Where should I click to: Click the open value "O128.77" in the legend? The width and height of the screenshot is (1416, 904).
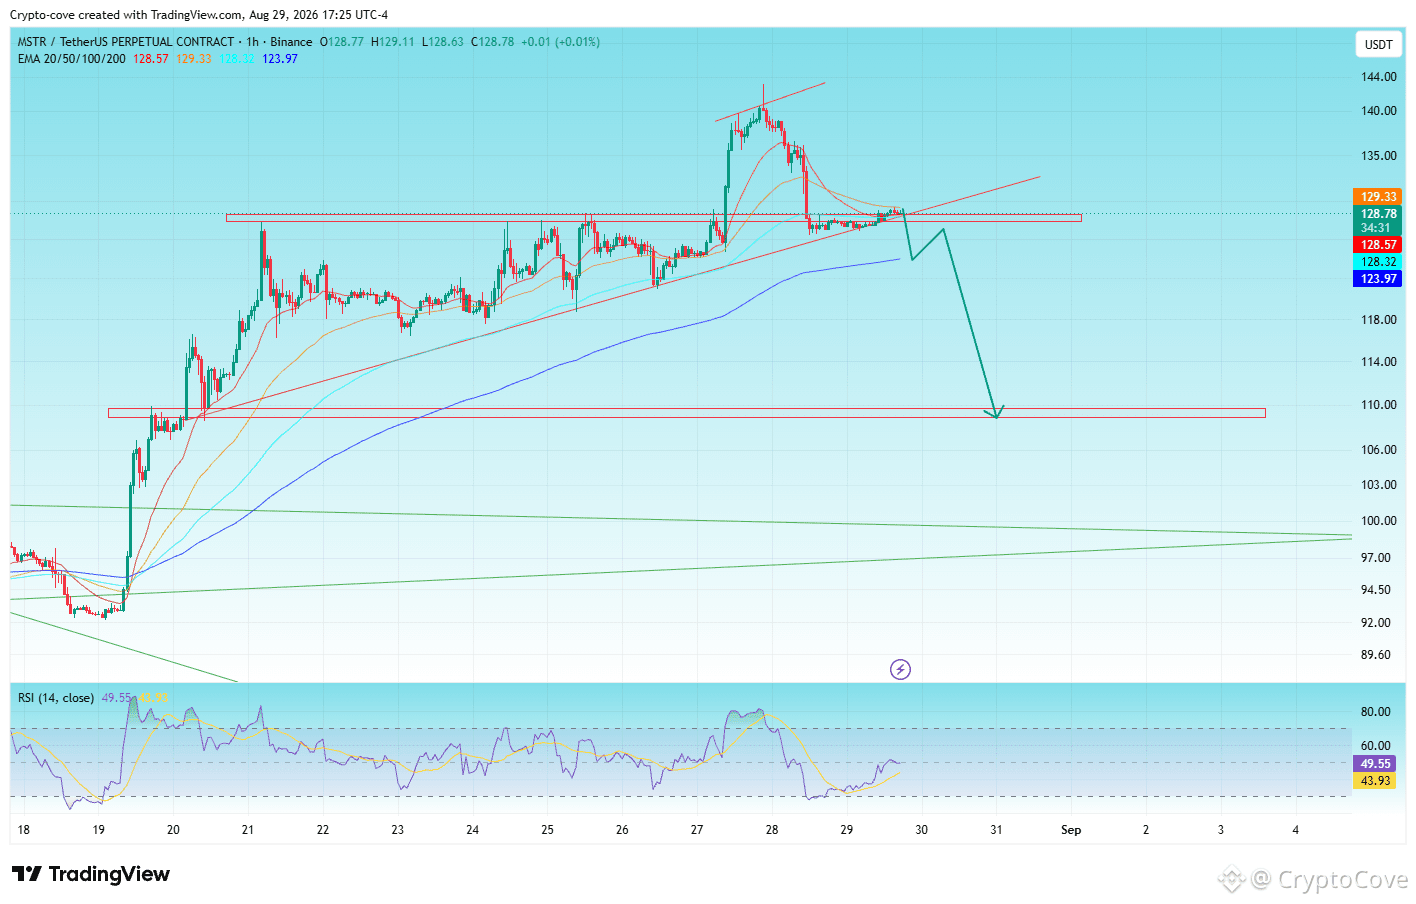[342, 42]
